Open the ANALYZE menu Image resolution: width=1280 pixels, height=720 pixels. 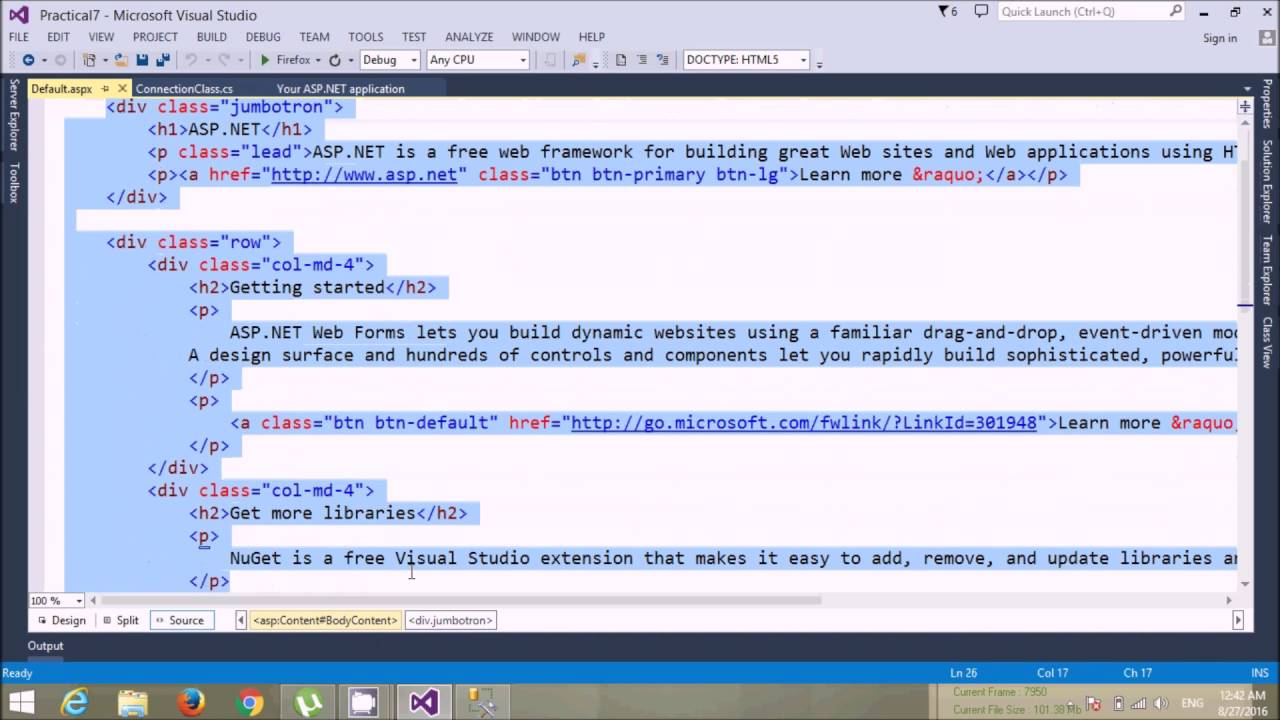(x=469, y=37)
